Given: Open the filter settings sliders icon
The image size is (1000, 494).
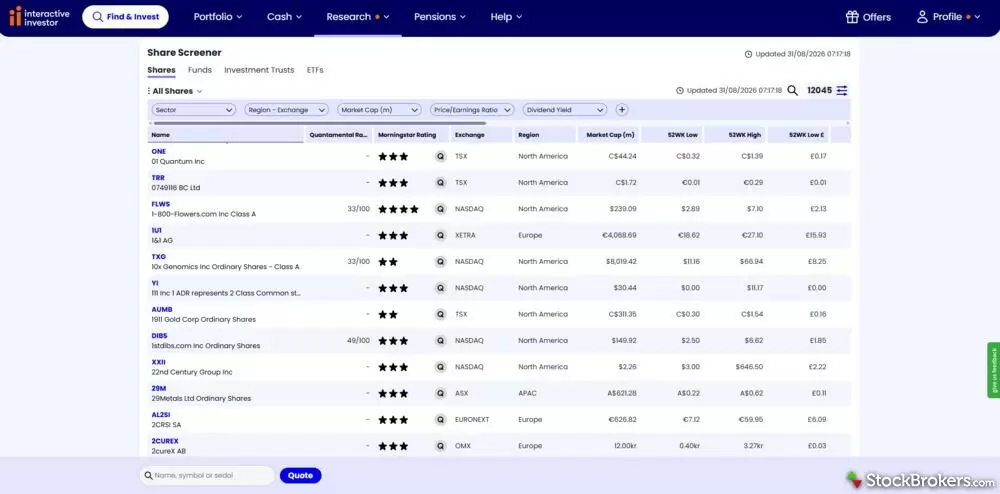Looking at the screenshot, I should pos(842,91).
